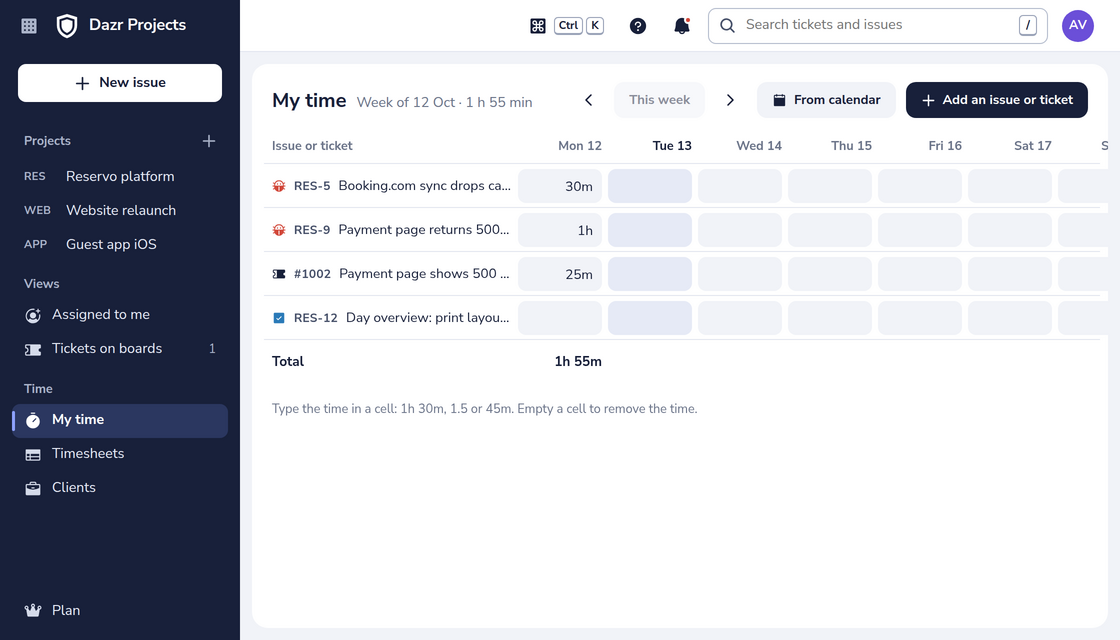Image resolution: width=1120 pixels, height=640 pixels.
Task: Click Add an issue or ticket
Action: [x=996, y=100]
